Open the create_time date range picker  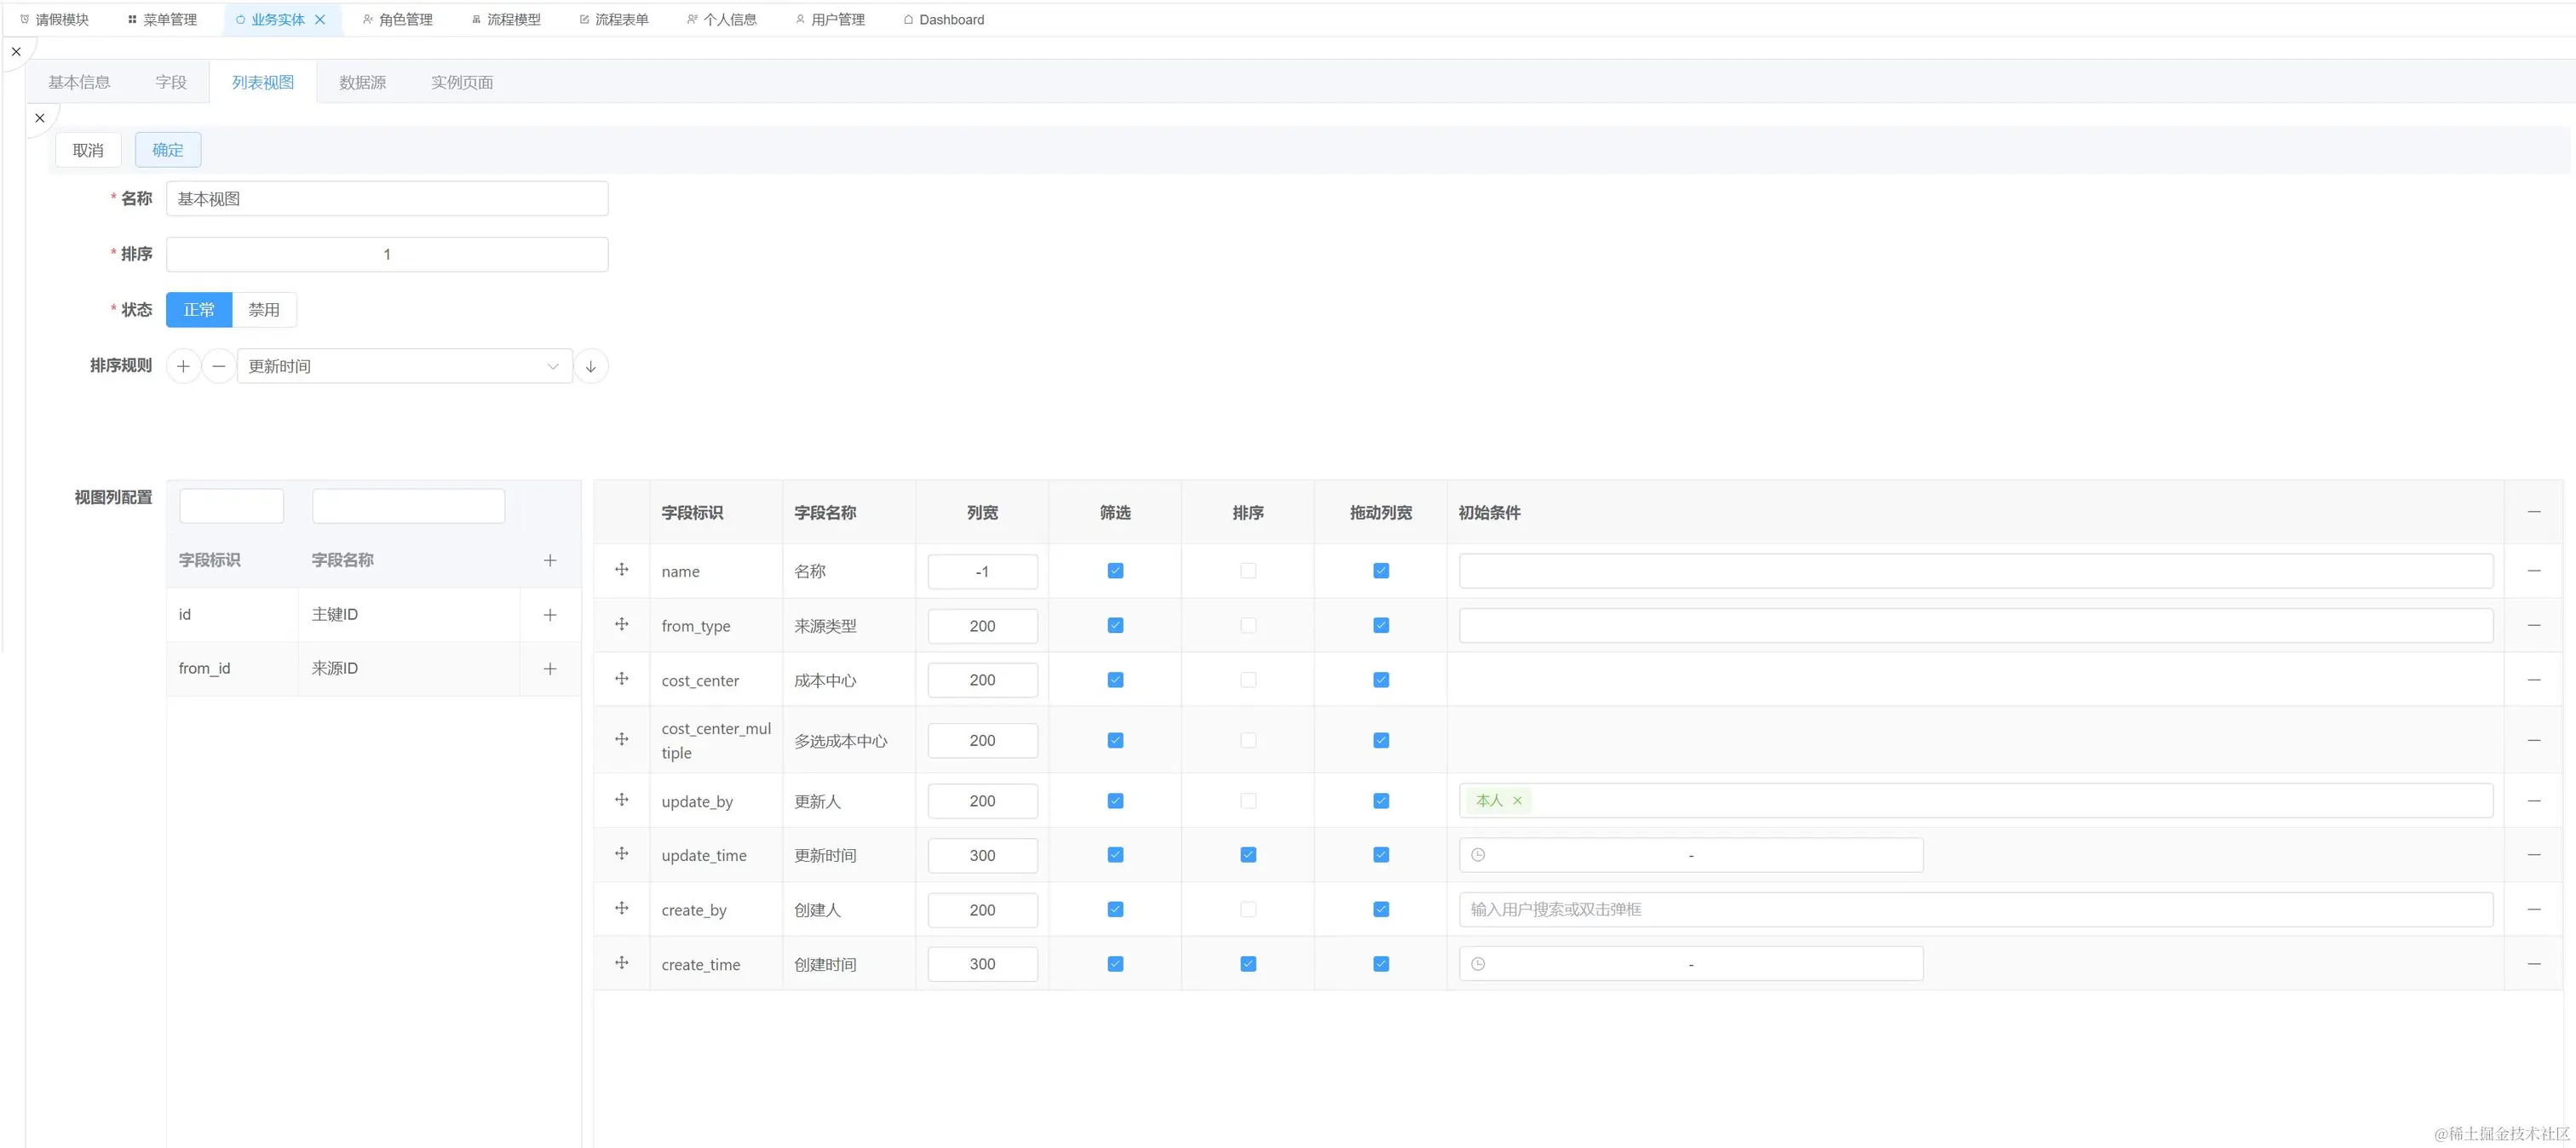[1690, 964]
